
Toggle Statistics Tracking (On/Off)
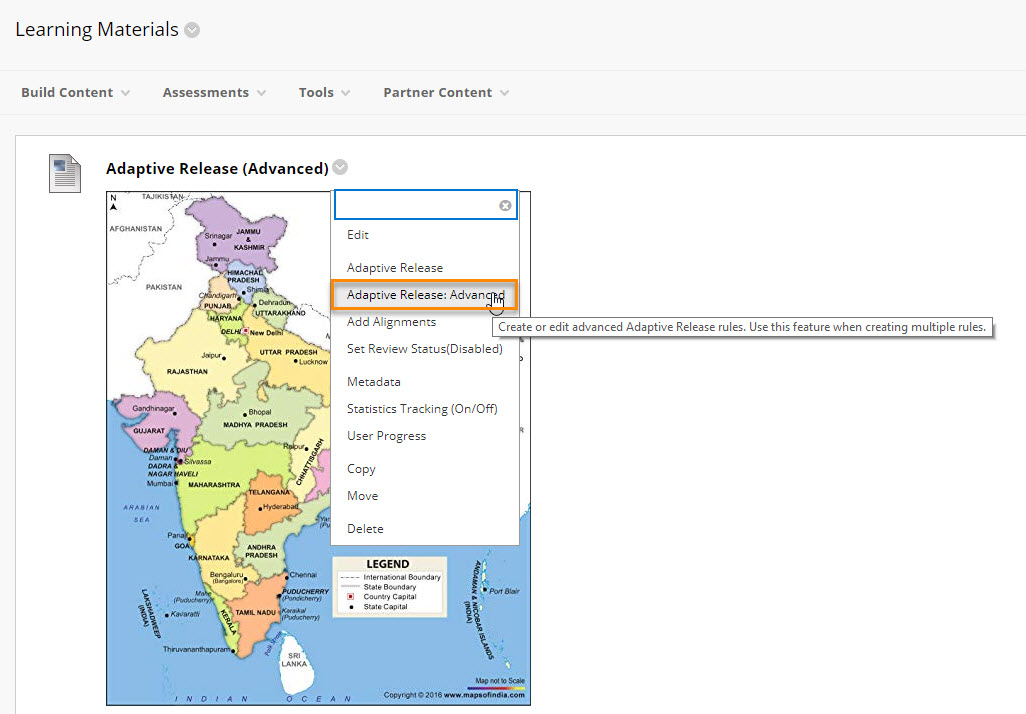422,409
